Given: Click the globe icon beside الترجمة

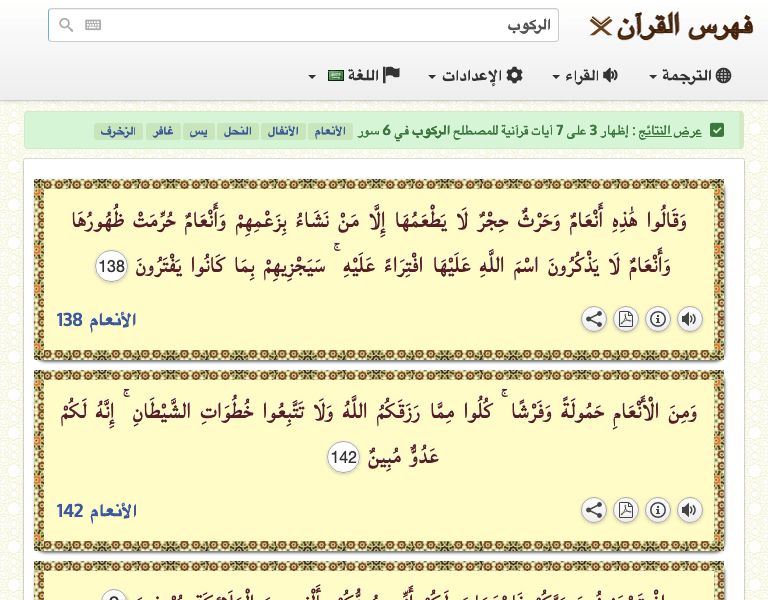Looking at the screenshot, I should point(723,75).
